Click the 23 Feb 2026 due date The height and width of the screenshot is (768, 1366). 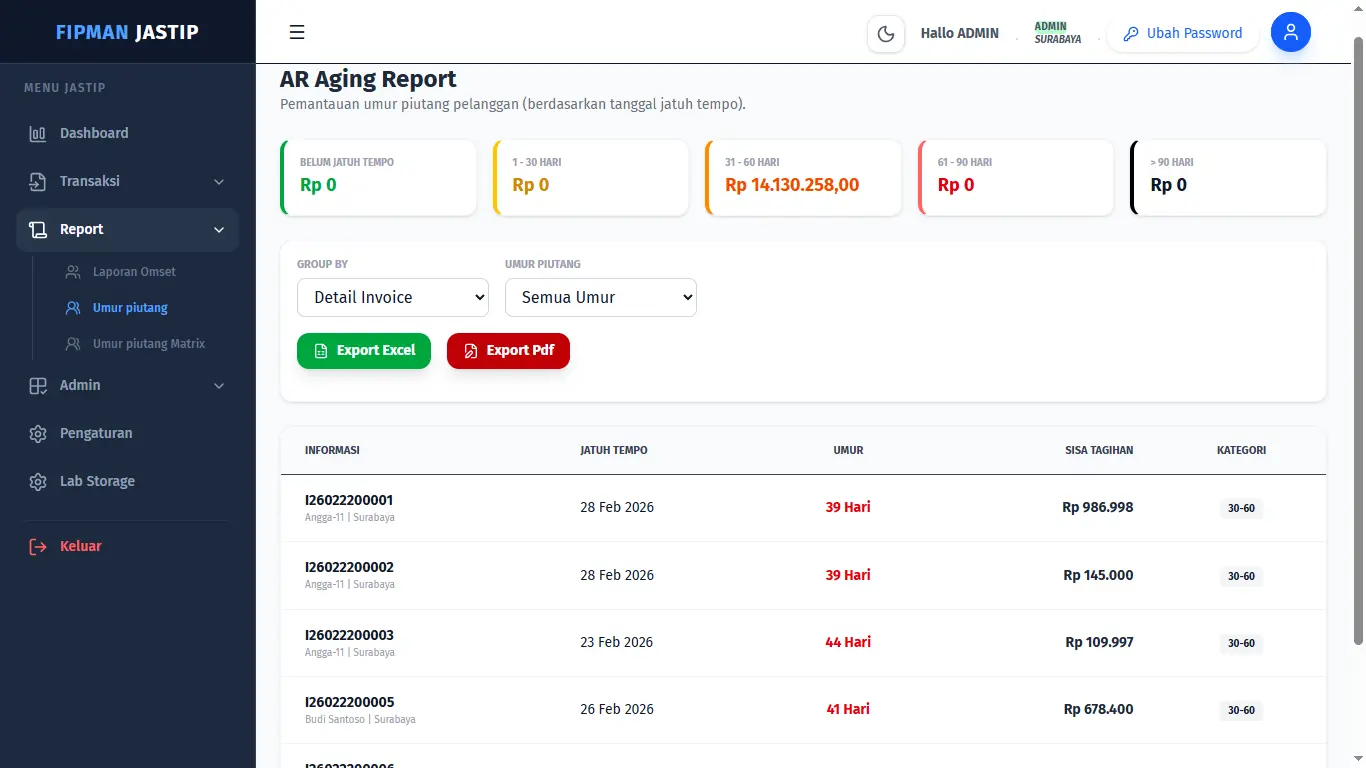pyautogui.click(x=617, y=642)
